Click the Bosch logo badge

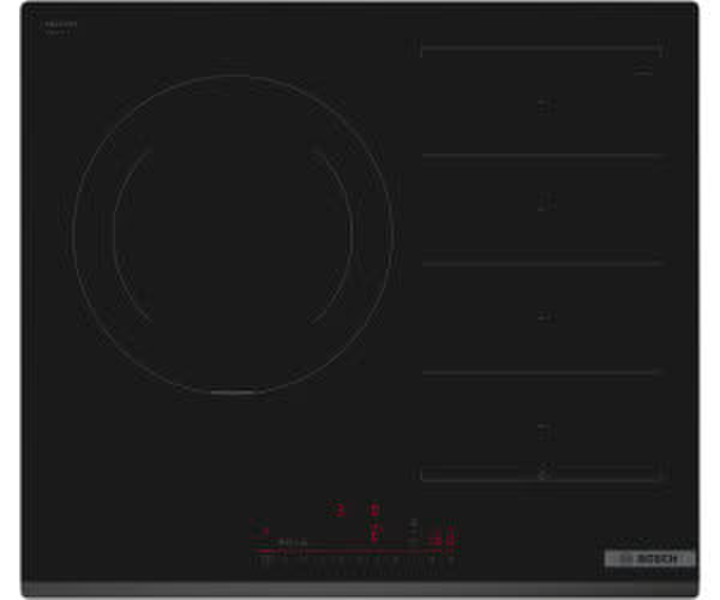click(649, 558)
